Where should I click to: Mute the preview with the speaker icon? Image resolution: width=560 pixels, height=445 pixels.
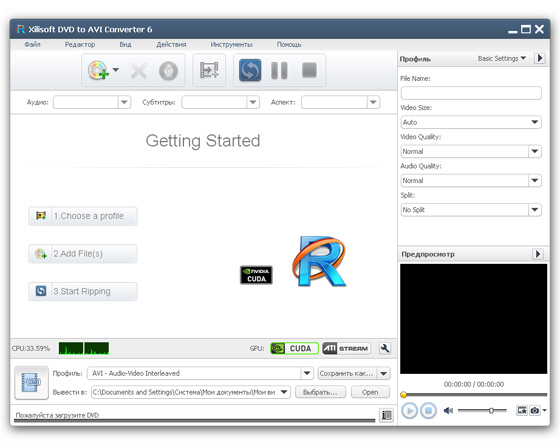coord(448,410)
